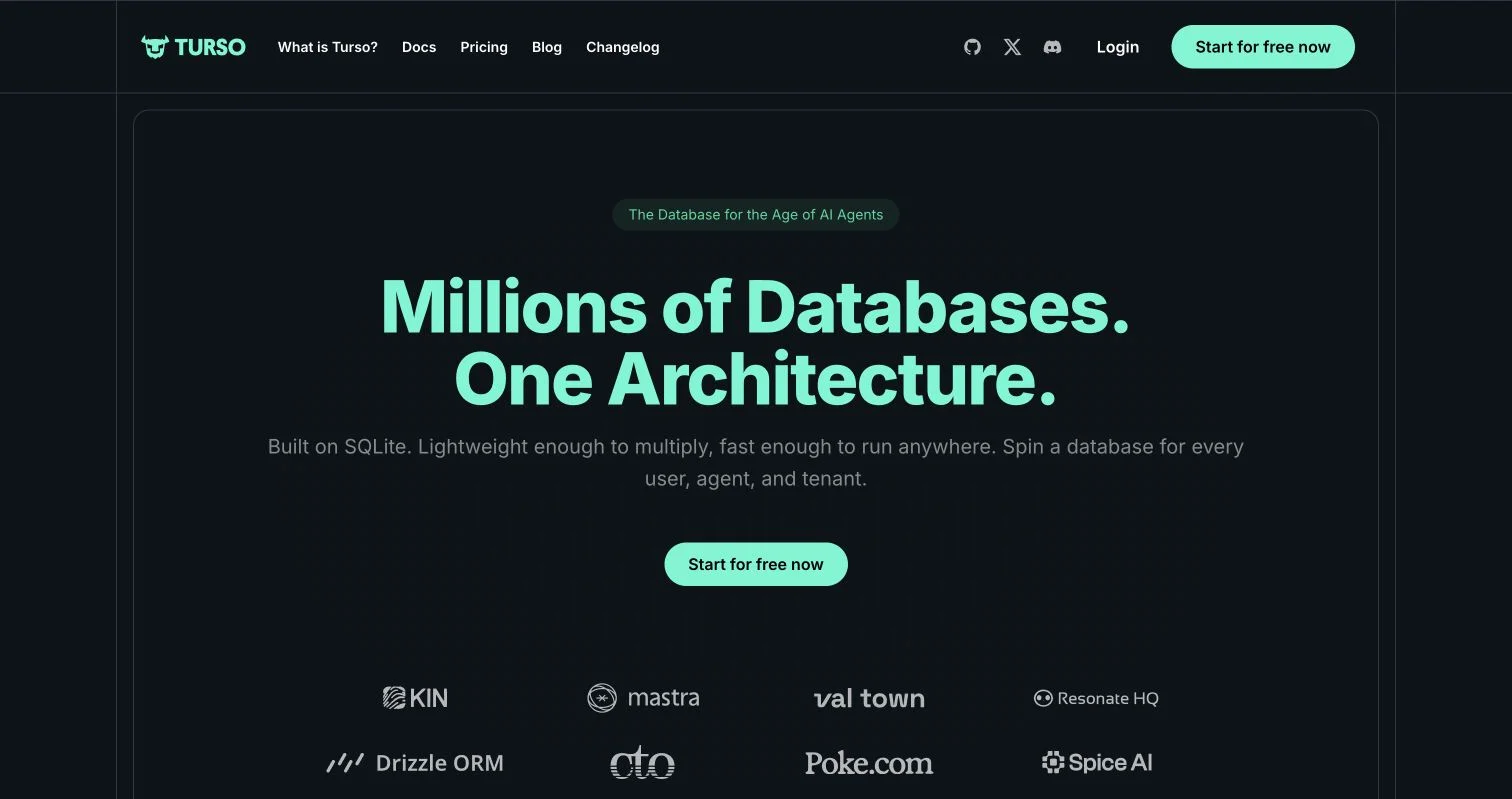Open the Changelog nav link
The image size is (1512, 799).
pyautogui.click(x=623, y=47)
